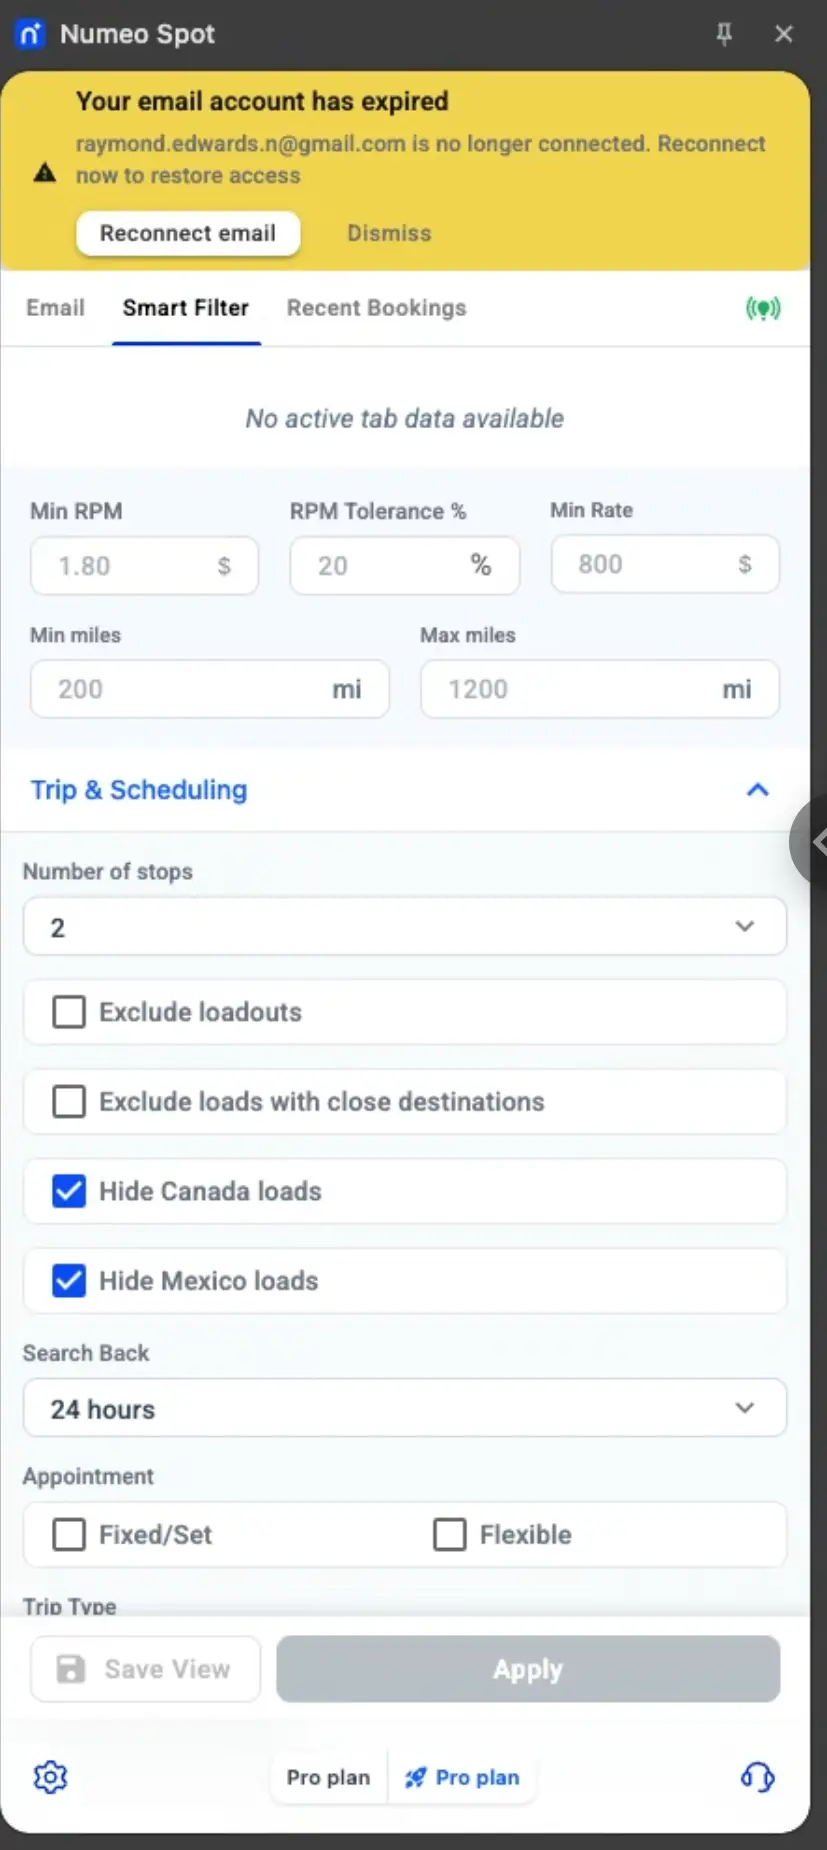827x1850 pixels.
Task: Click the green live signal icon
Action: click(x=763, y=308)
